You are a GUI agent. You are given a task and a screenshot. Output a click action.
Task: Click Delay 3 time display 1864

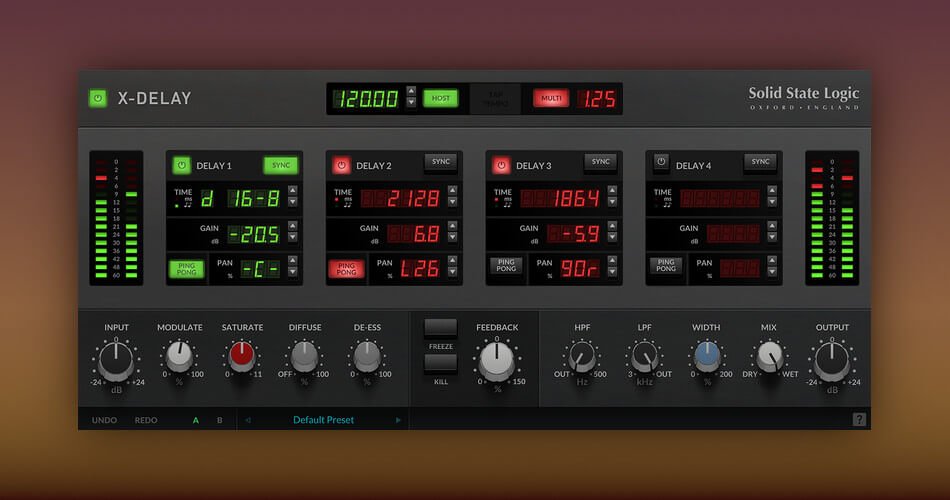coord(560,198)
